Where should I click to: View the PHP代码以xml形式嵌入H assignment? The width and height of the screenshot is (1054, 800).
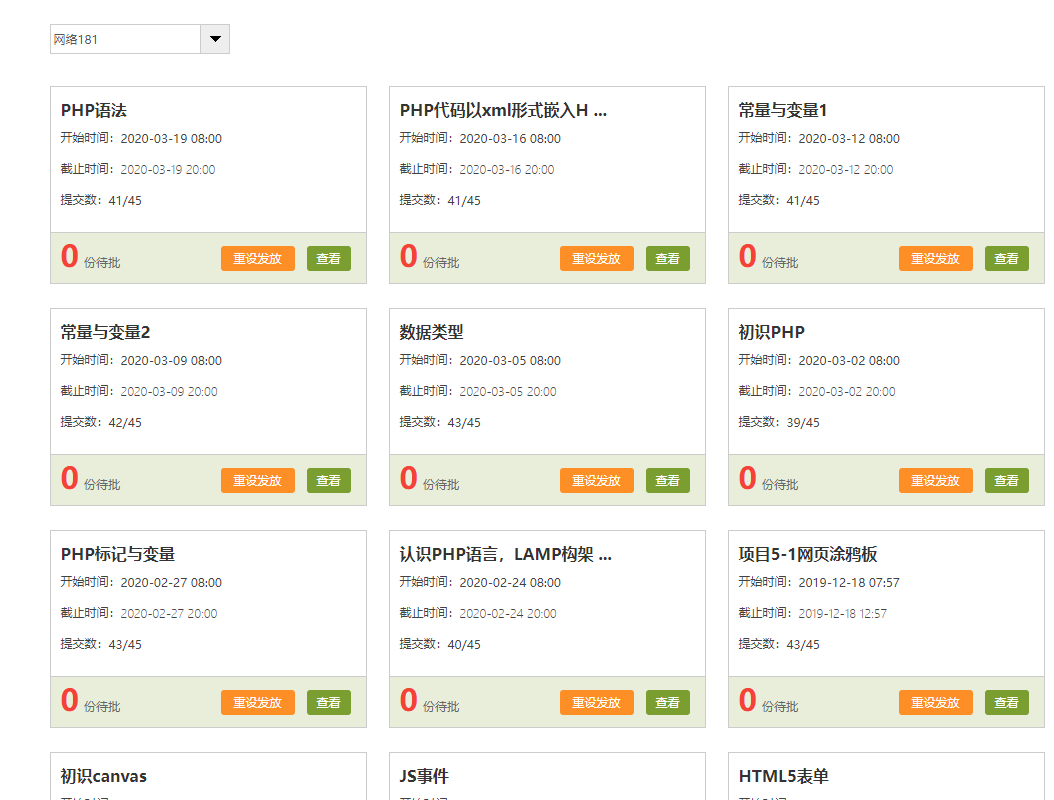click(667, 258)
